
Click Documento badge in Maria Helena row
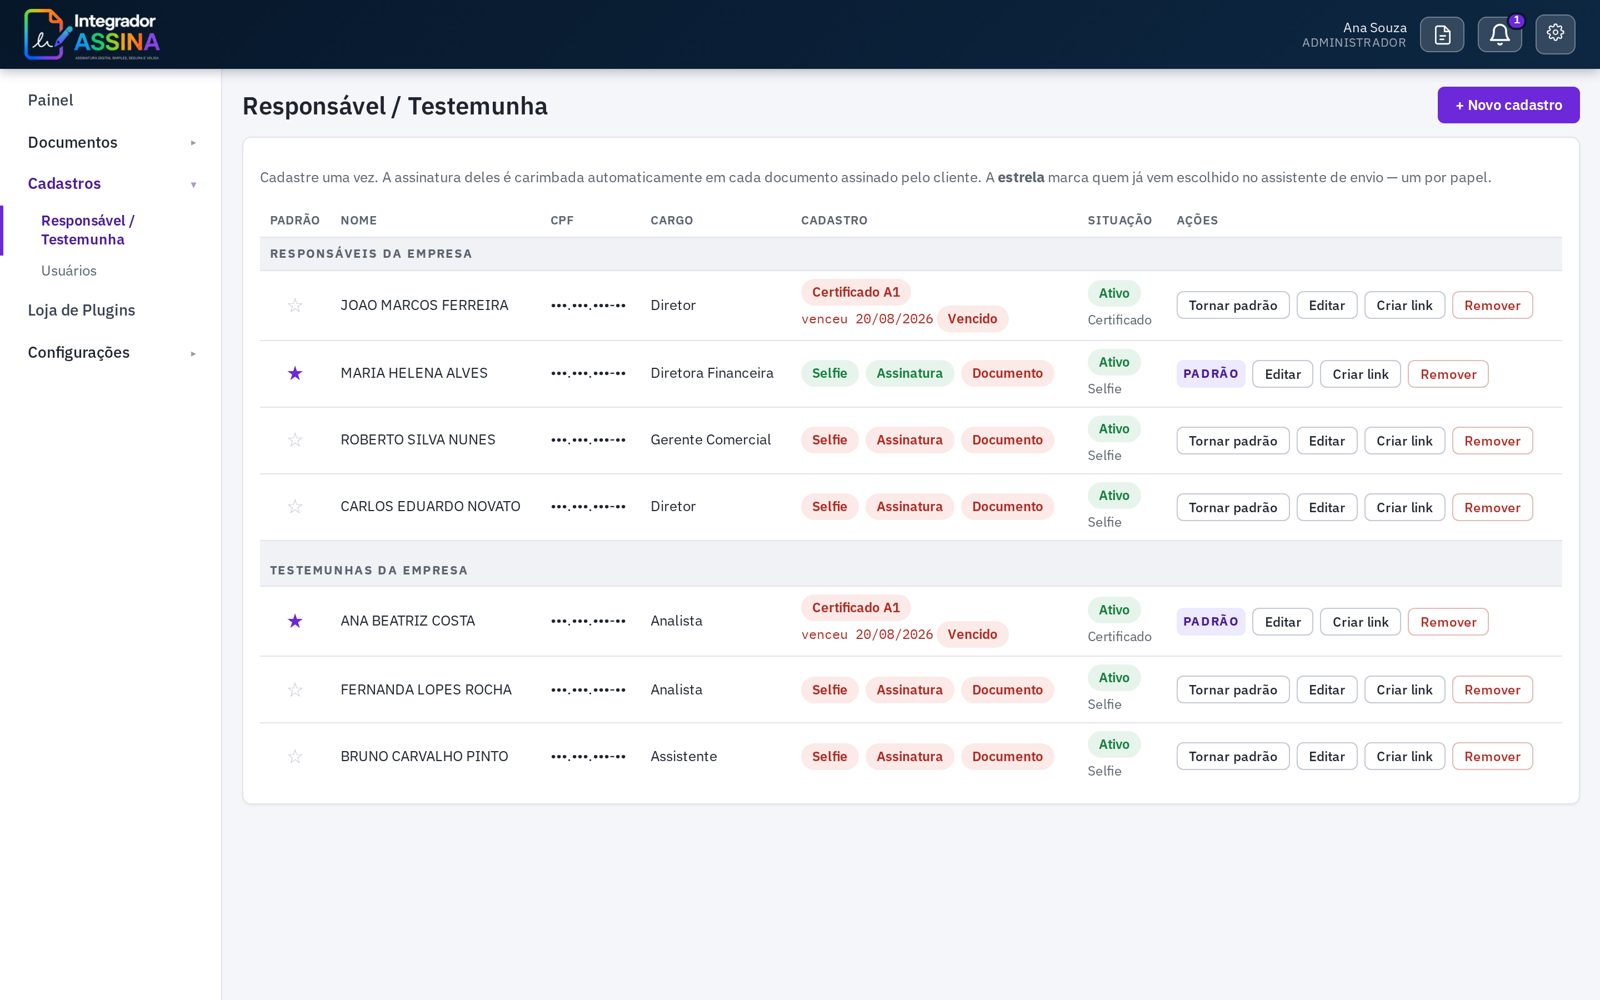pos(1007,373)
